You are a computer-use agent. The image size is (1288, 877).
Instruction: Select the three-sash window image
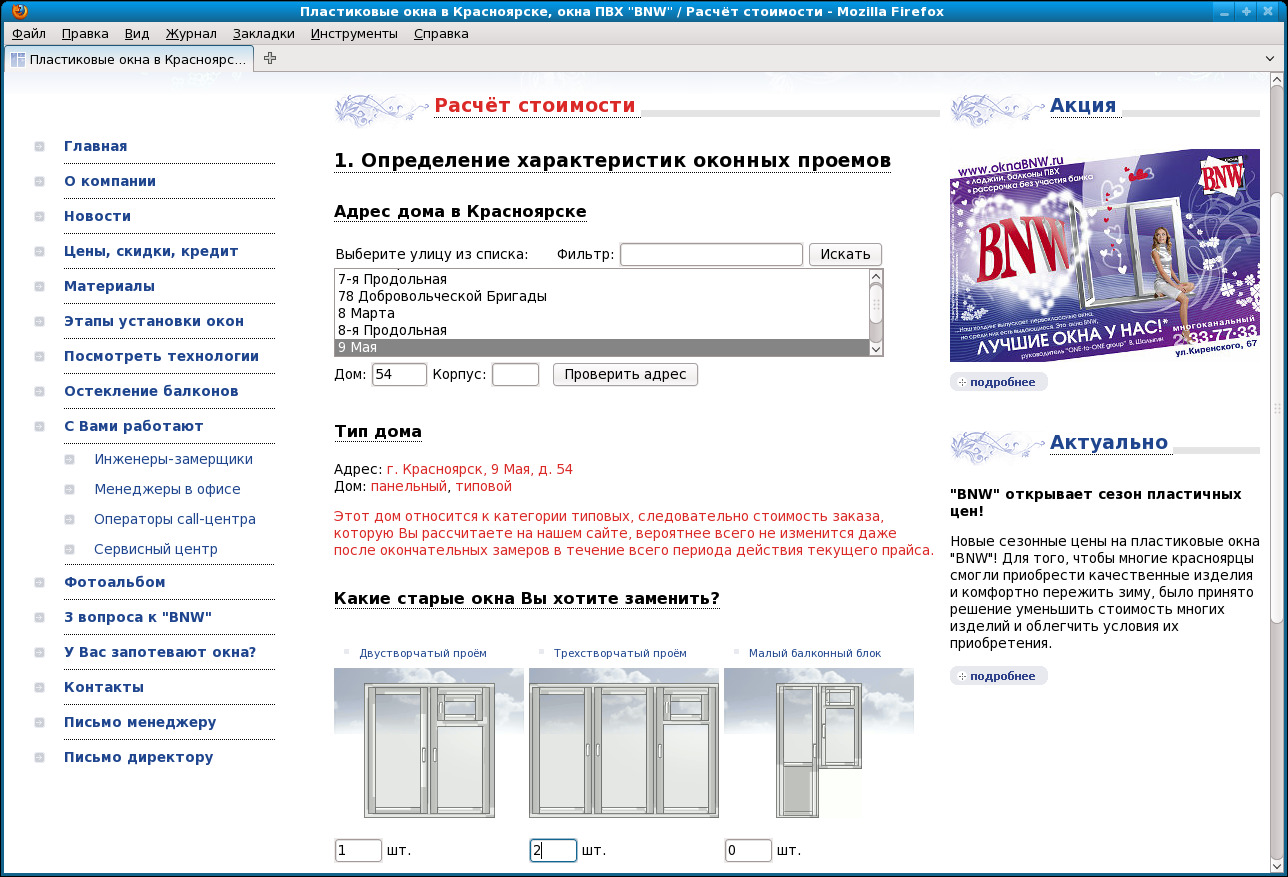[623, 743]
